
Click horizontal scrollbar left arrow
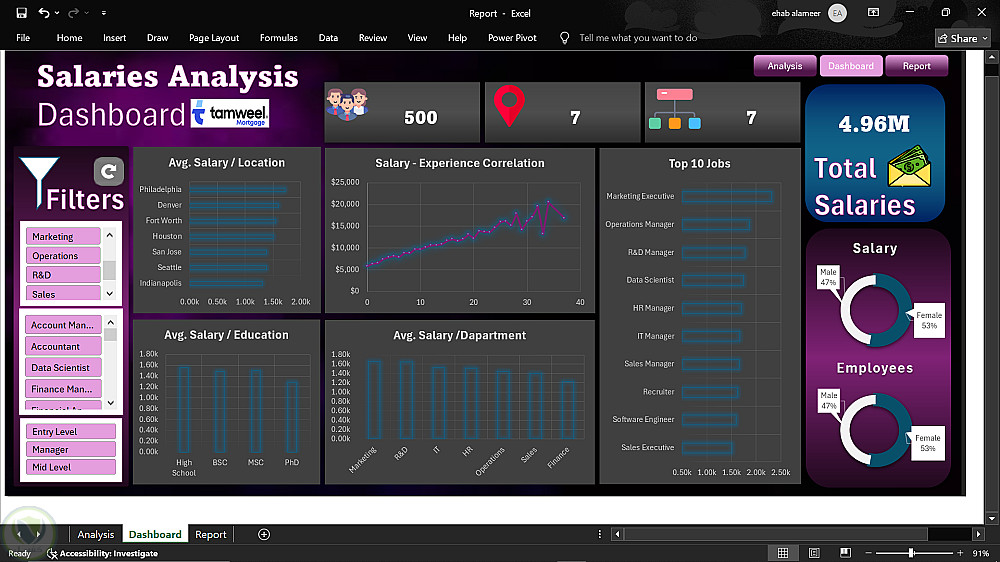click(x=617, y=534)
